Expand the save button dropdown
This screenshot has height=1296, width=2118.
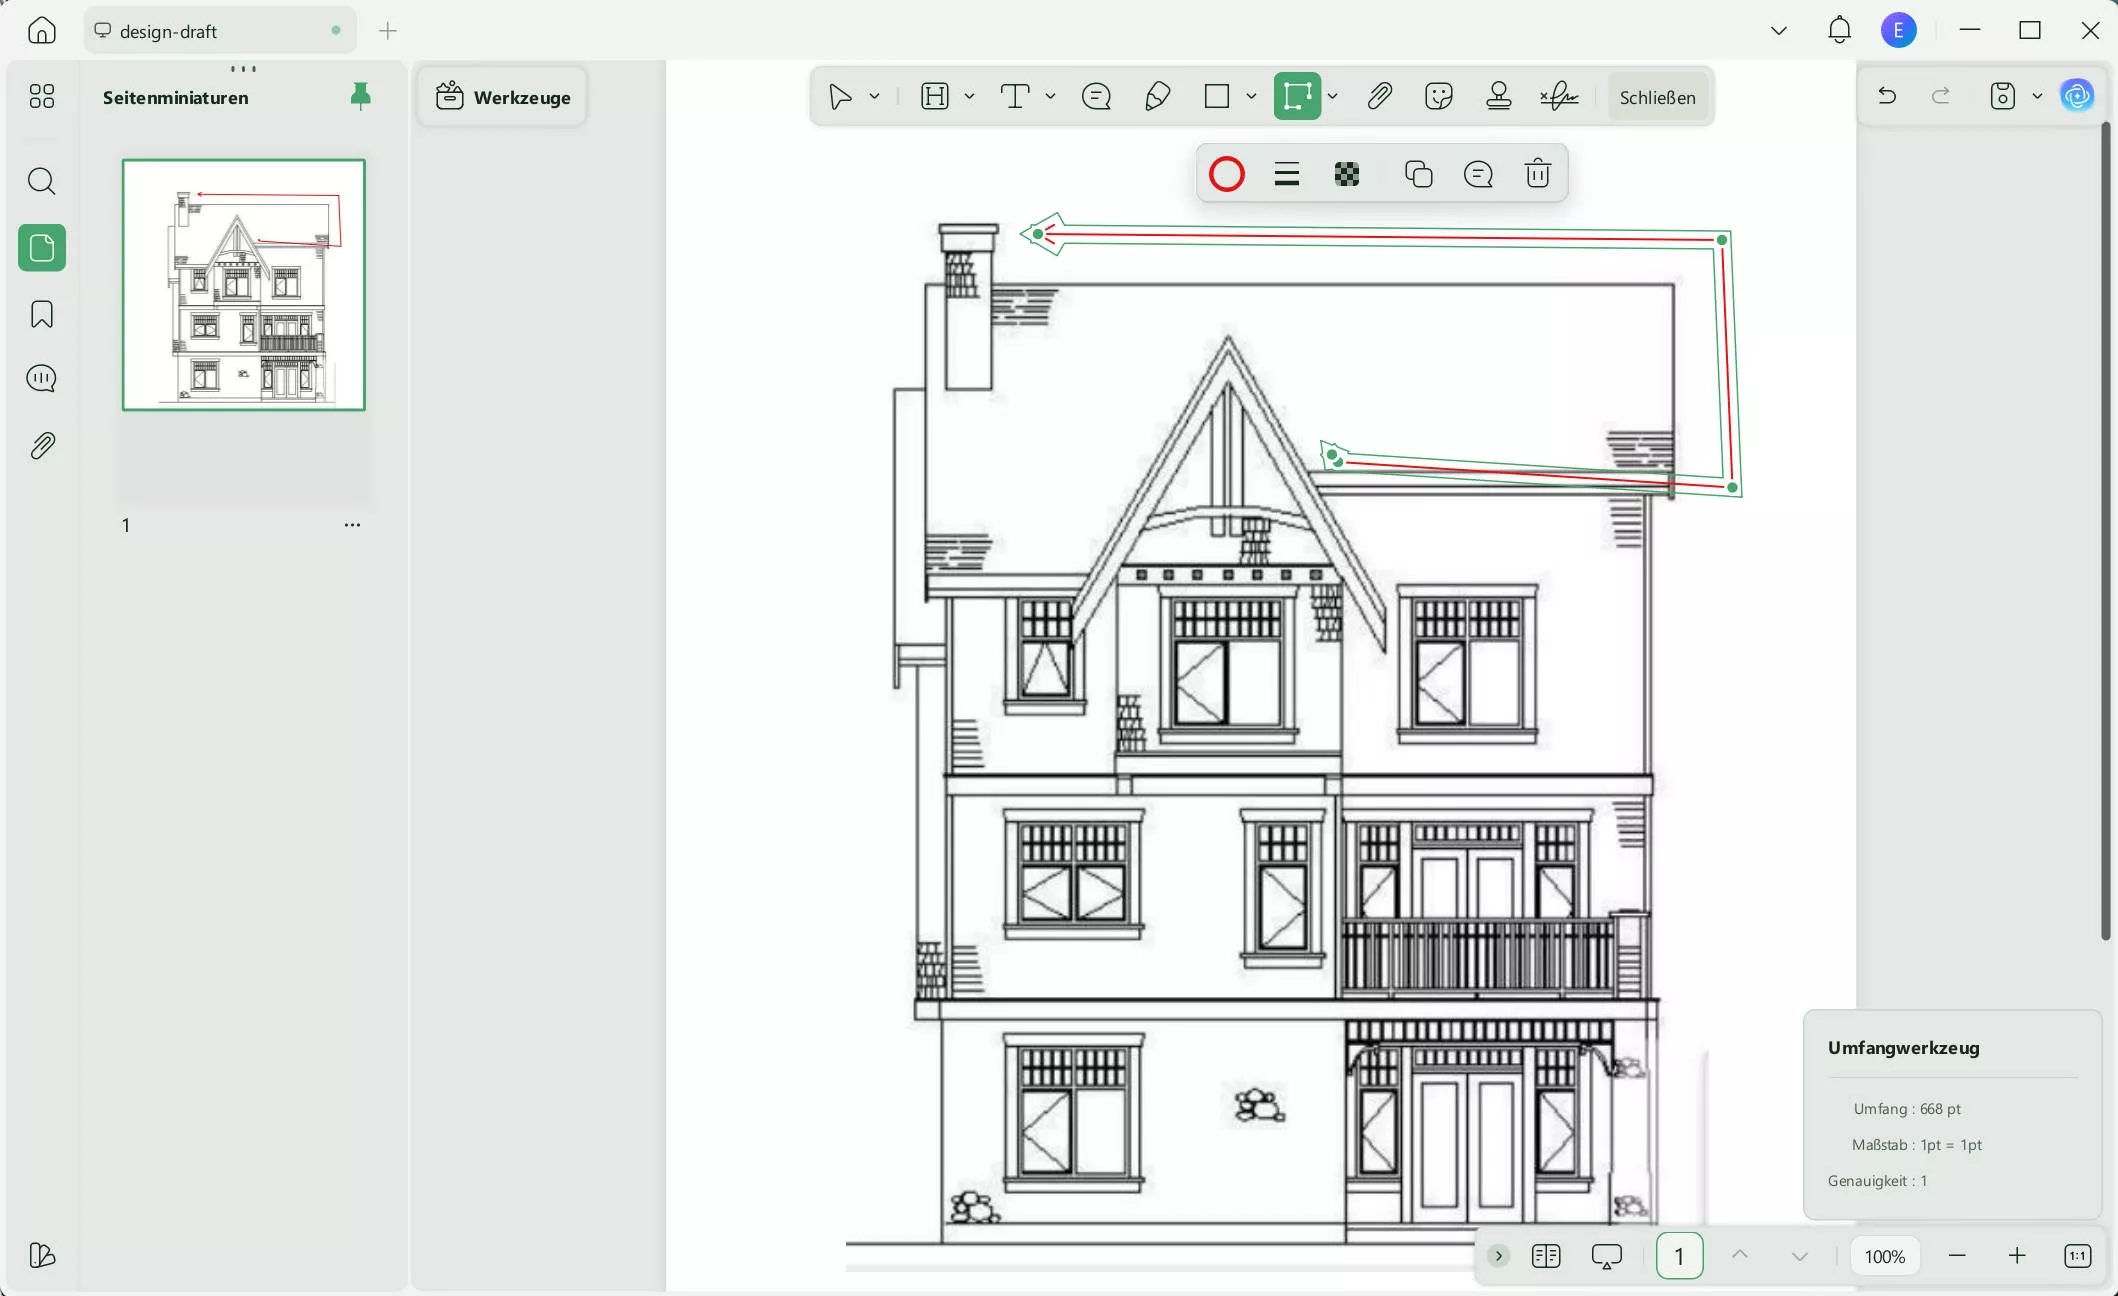(2039, 96)
